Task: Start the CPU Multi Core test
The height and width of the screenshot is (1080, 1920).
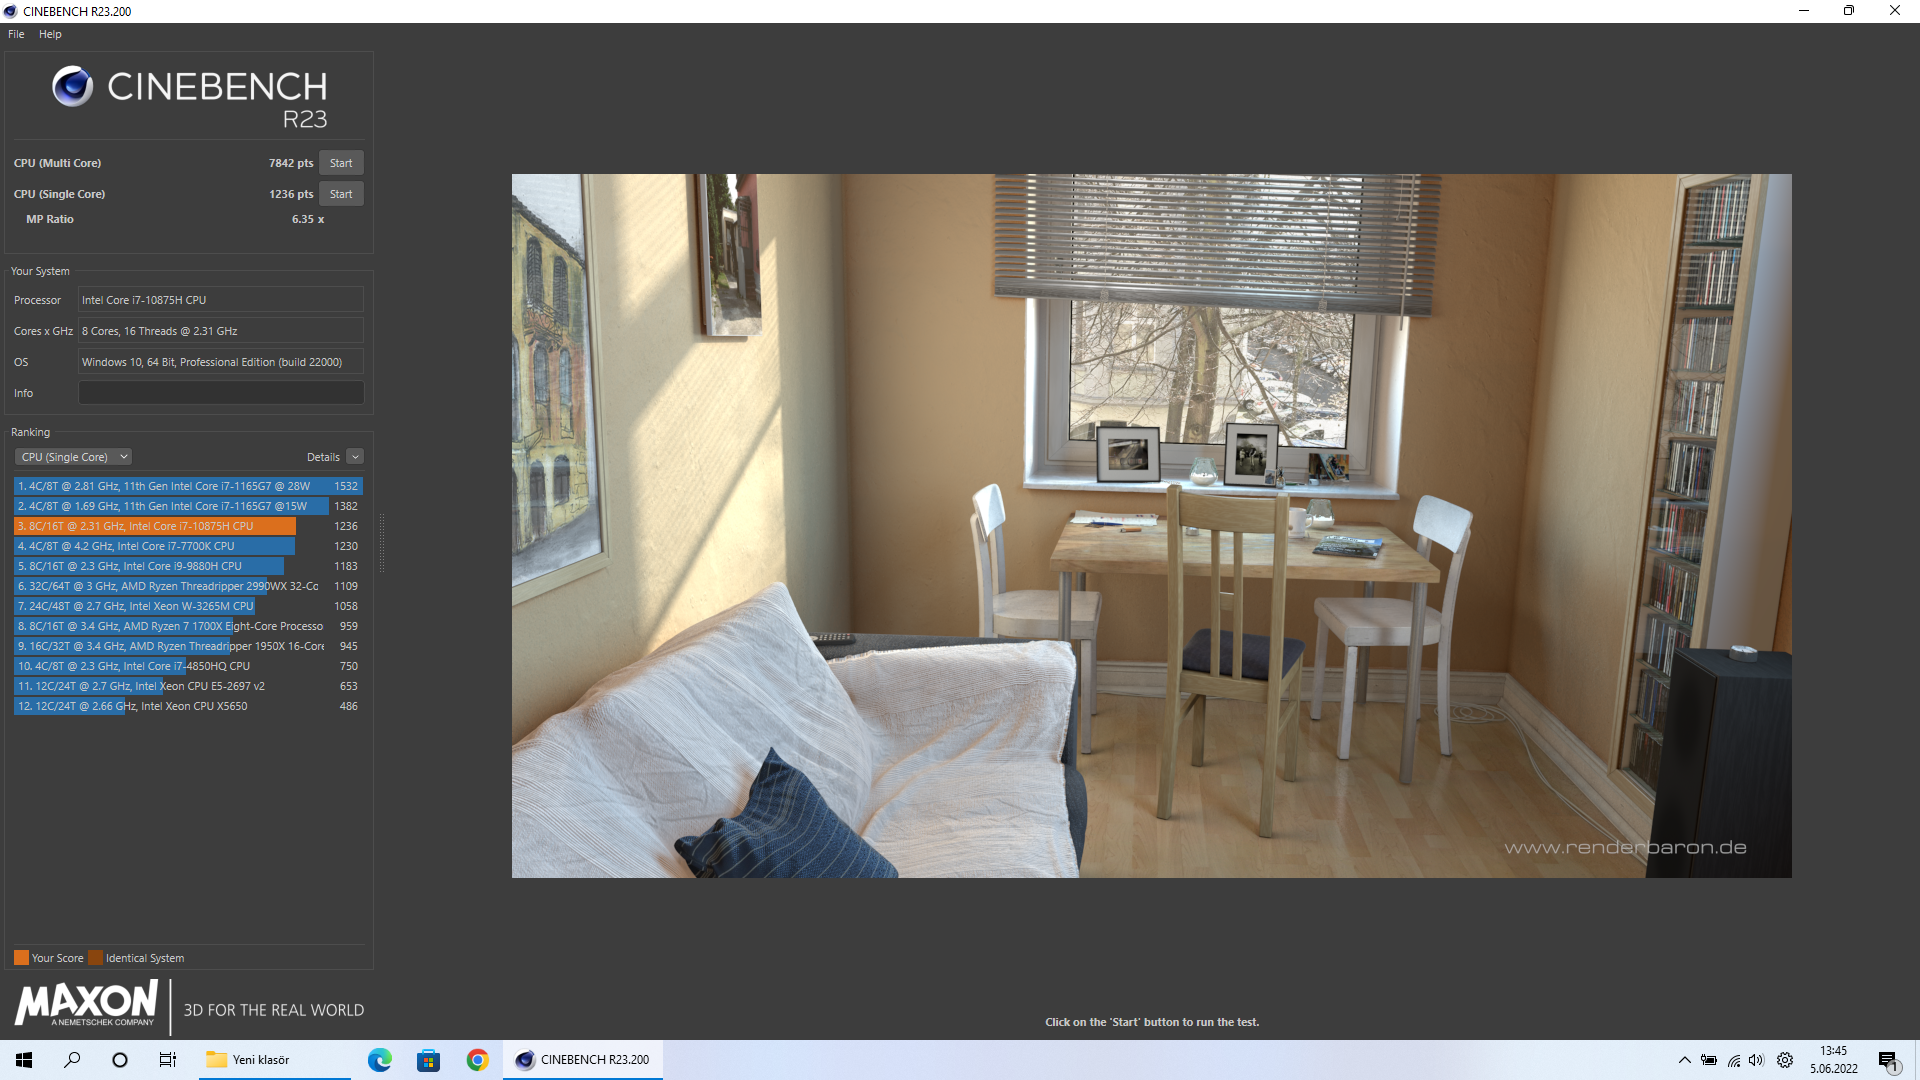Action: point(341,163)
